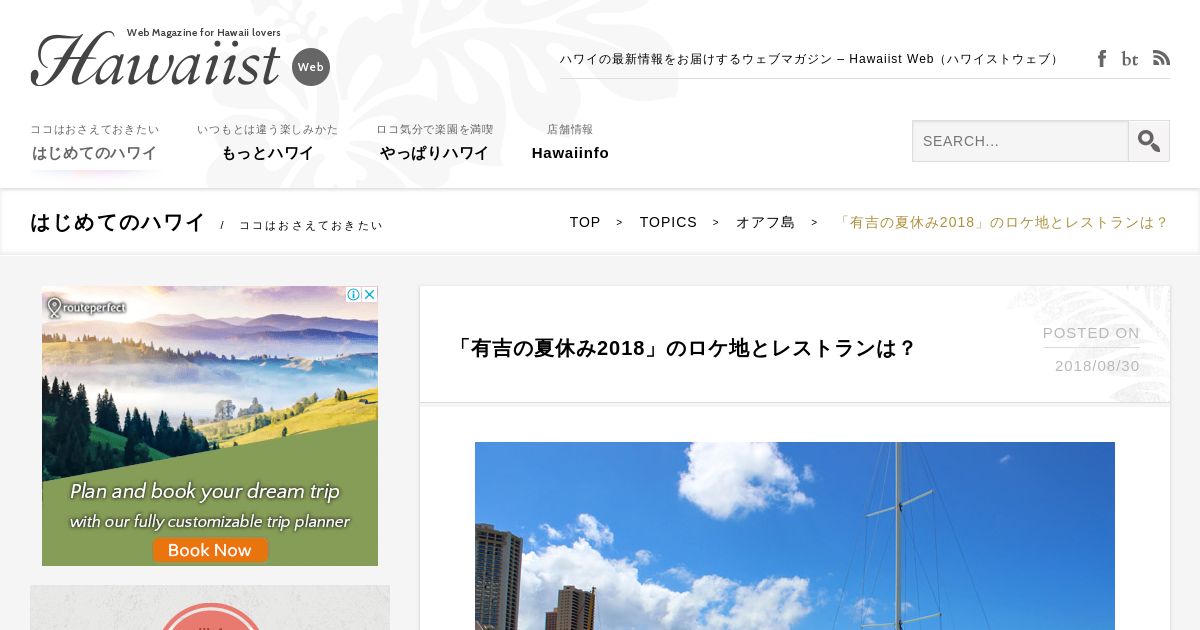The height and width of the screenshot is (630, 1200).
Task: Click the magnifying glass search button
Action: [x=1149, y=141]
